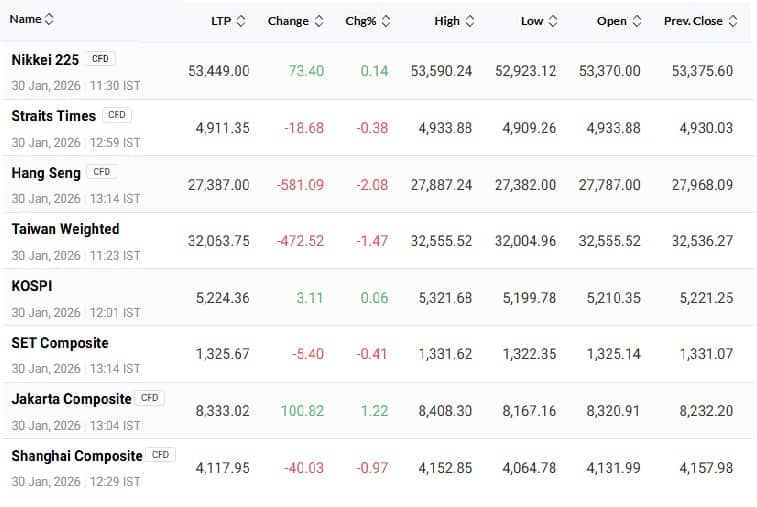Select Shanghai Composite prev close 4,157.98
The width and height of the screenshot is (757, 507).
tap(706, 468)
